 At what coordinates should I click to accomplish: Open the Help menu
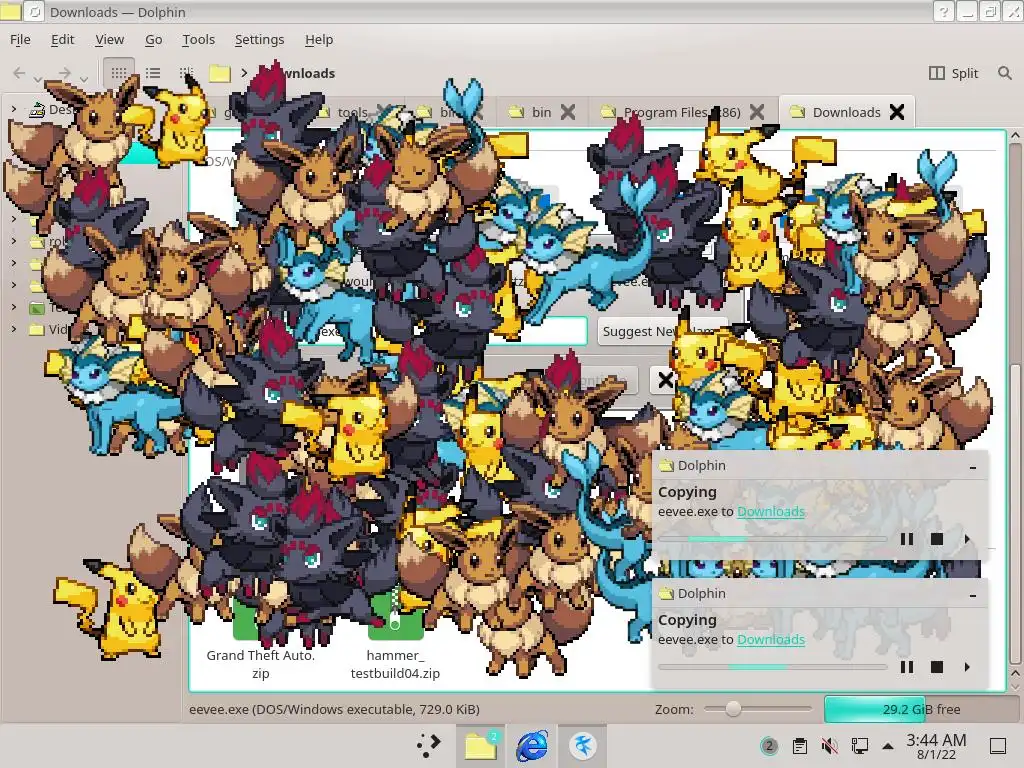coord(319,40)
